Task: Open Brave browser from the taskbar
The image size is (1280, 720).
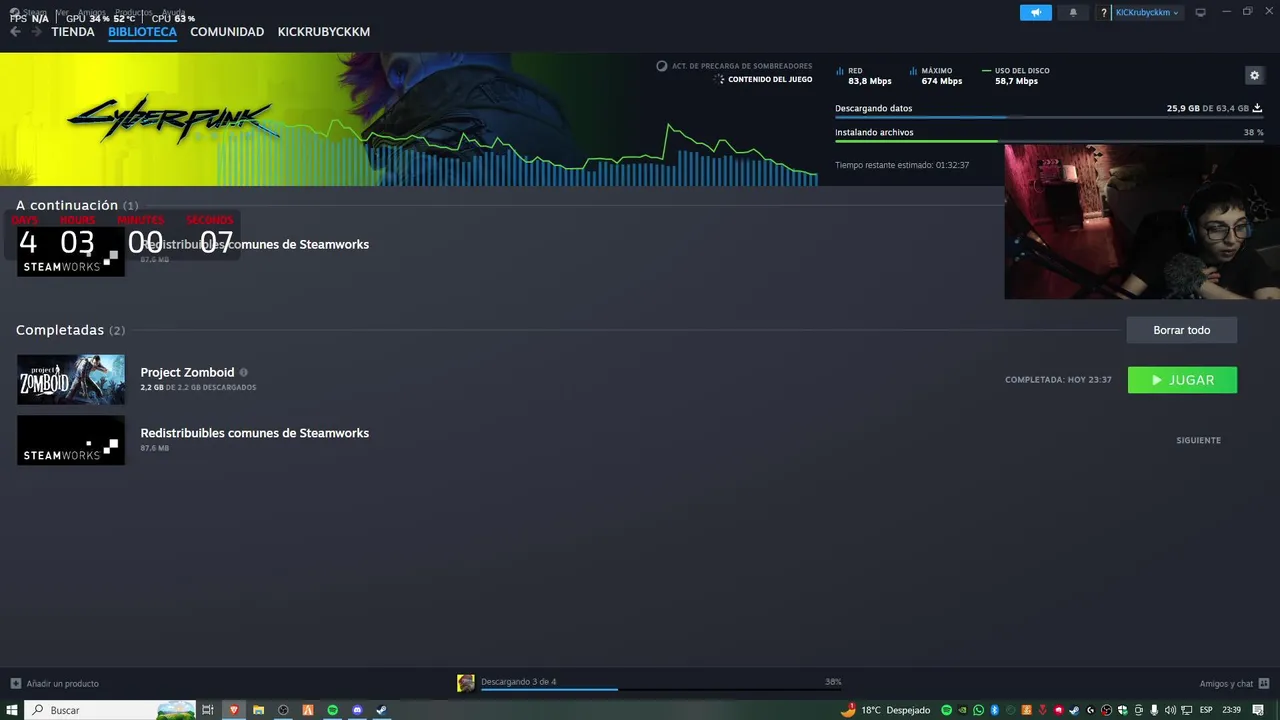Action: [234, 710]
